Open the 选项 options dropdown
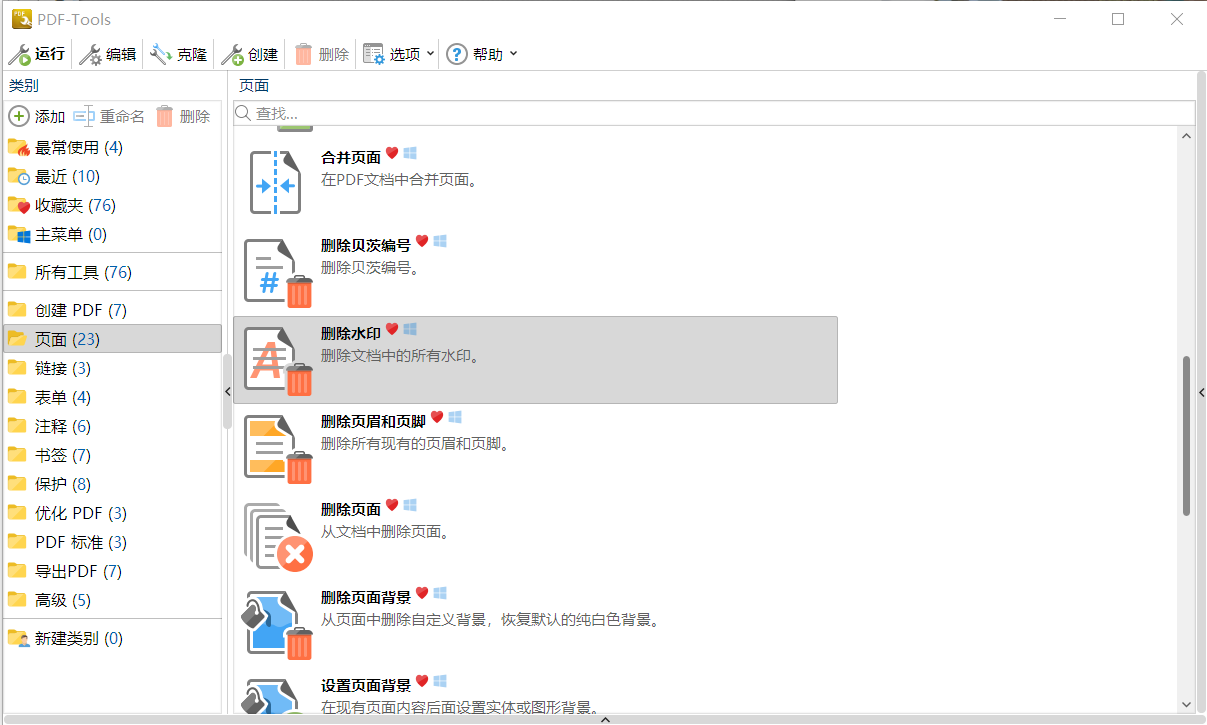 399,54
